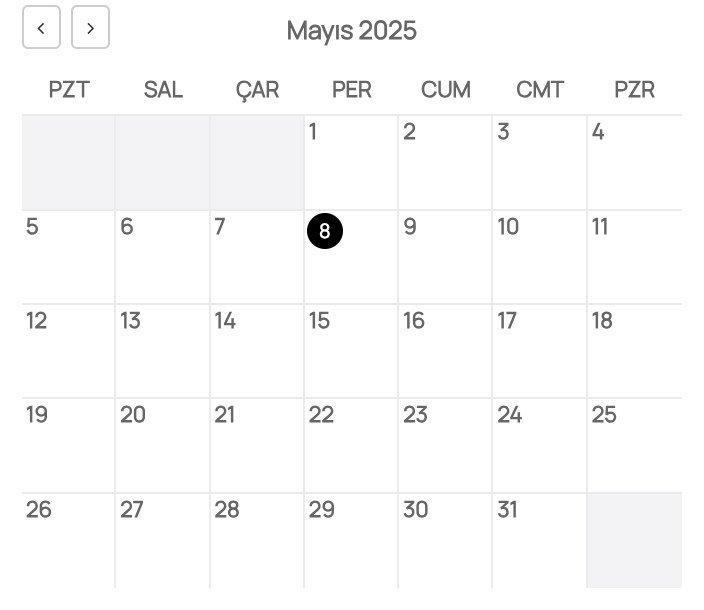The height and width of the screenshot is (610, 704).
Task: Select May 1 on the calendar
Action: click(350, 162)
